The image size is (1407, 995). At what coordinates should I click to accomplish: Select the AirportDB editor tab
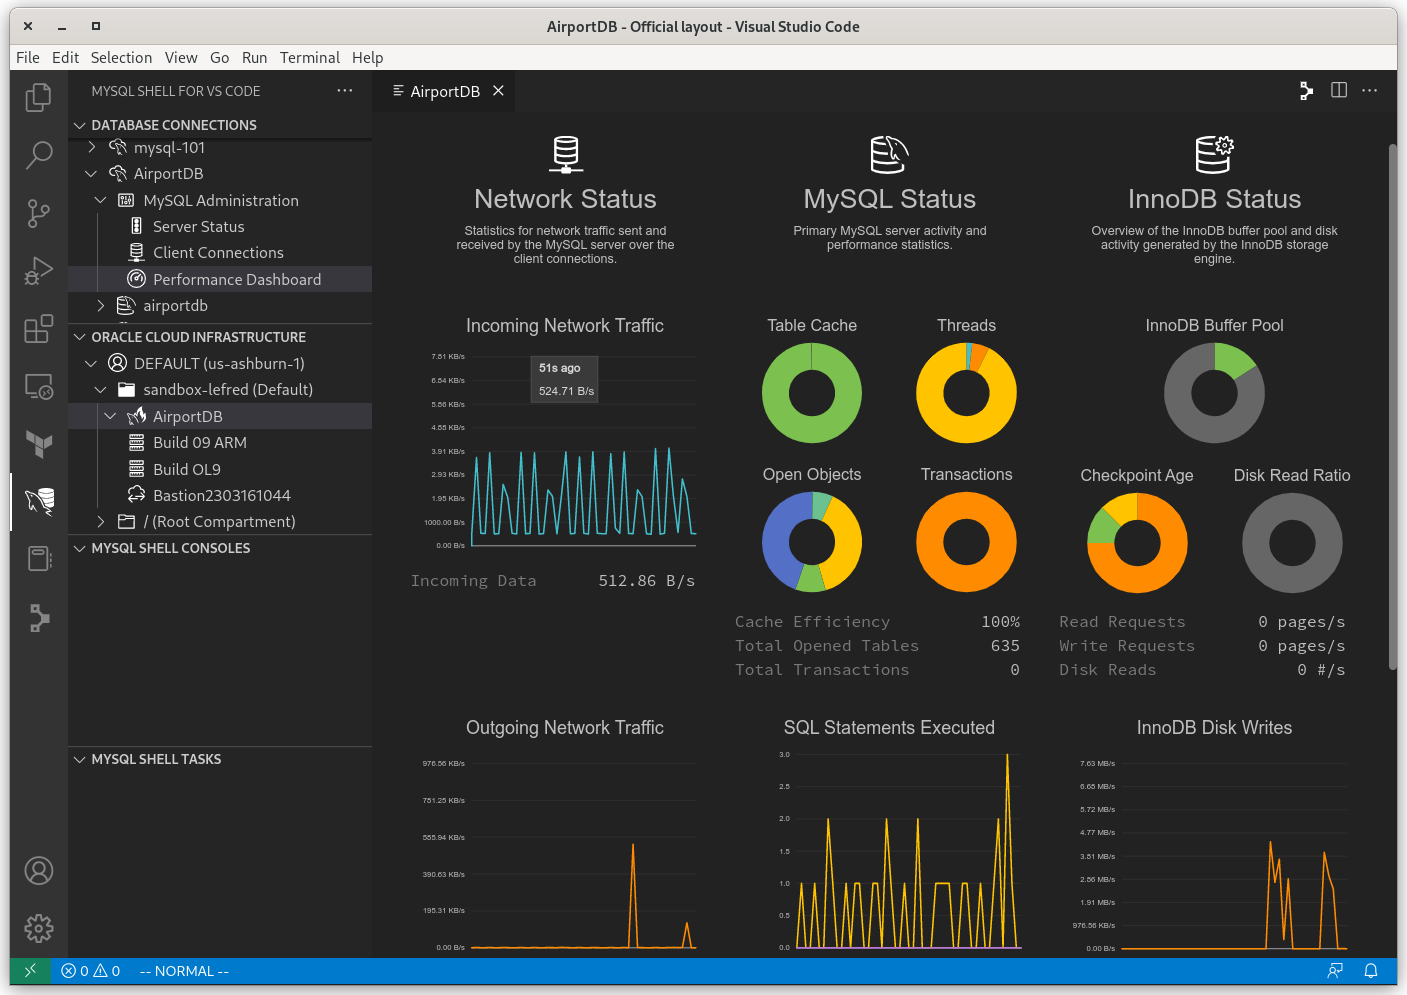pyautogui.click(x=444, y=91)
